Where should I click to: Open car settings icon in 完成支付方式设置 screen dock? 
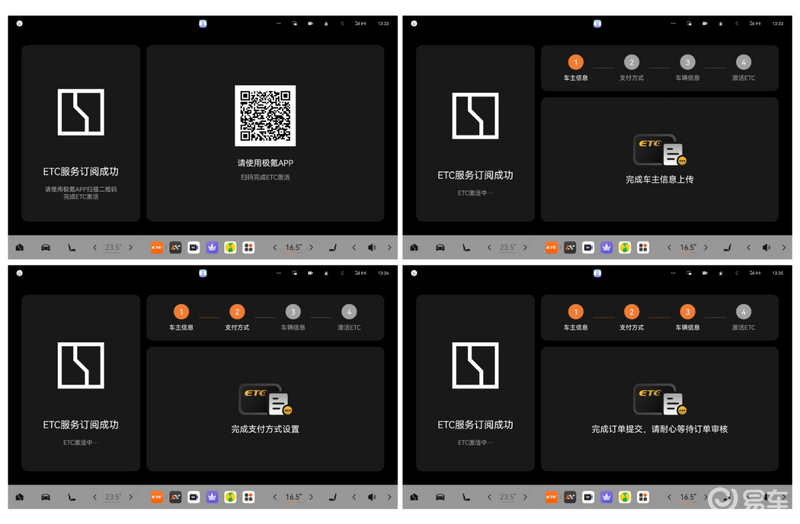[x=45, y=497]
